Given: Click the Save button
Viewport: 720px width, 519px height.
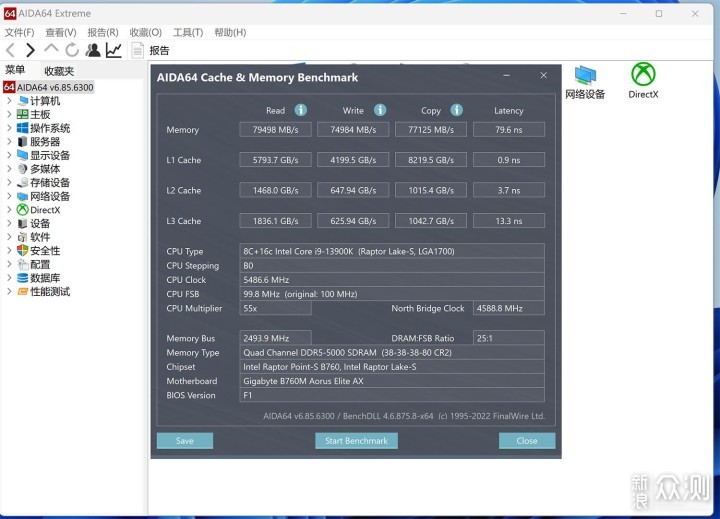Looking at the screenshot, I should 185,440.
